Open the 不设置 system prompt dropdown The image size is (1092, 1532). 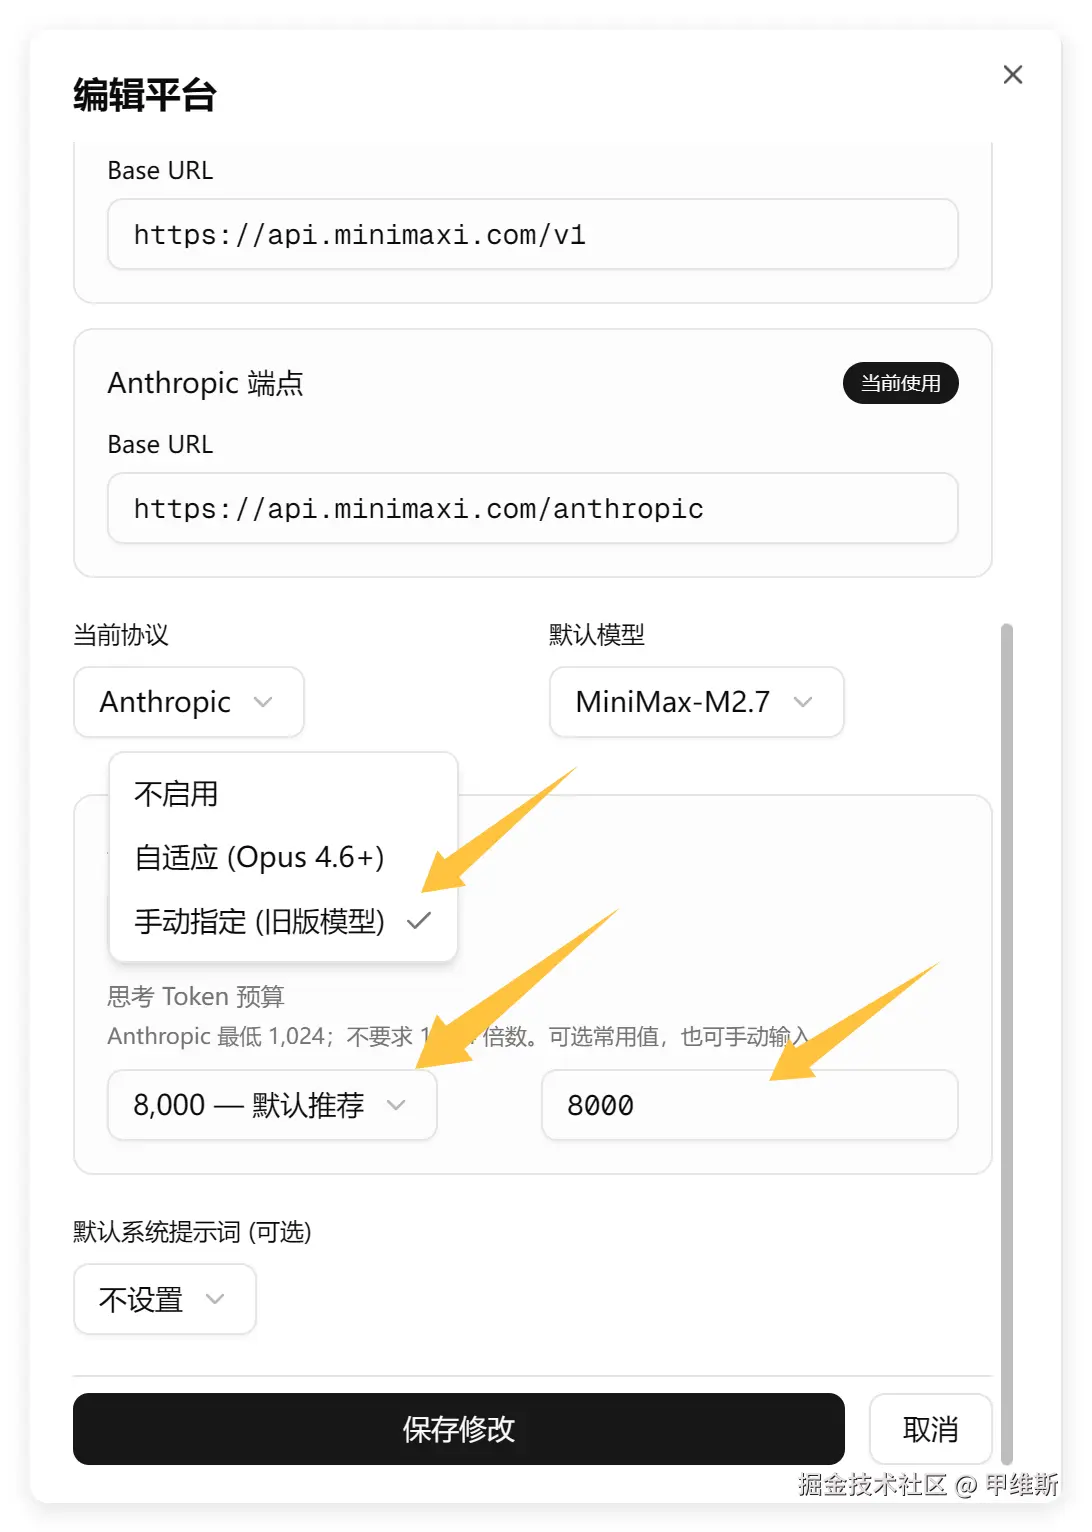click(165, 1299)
